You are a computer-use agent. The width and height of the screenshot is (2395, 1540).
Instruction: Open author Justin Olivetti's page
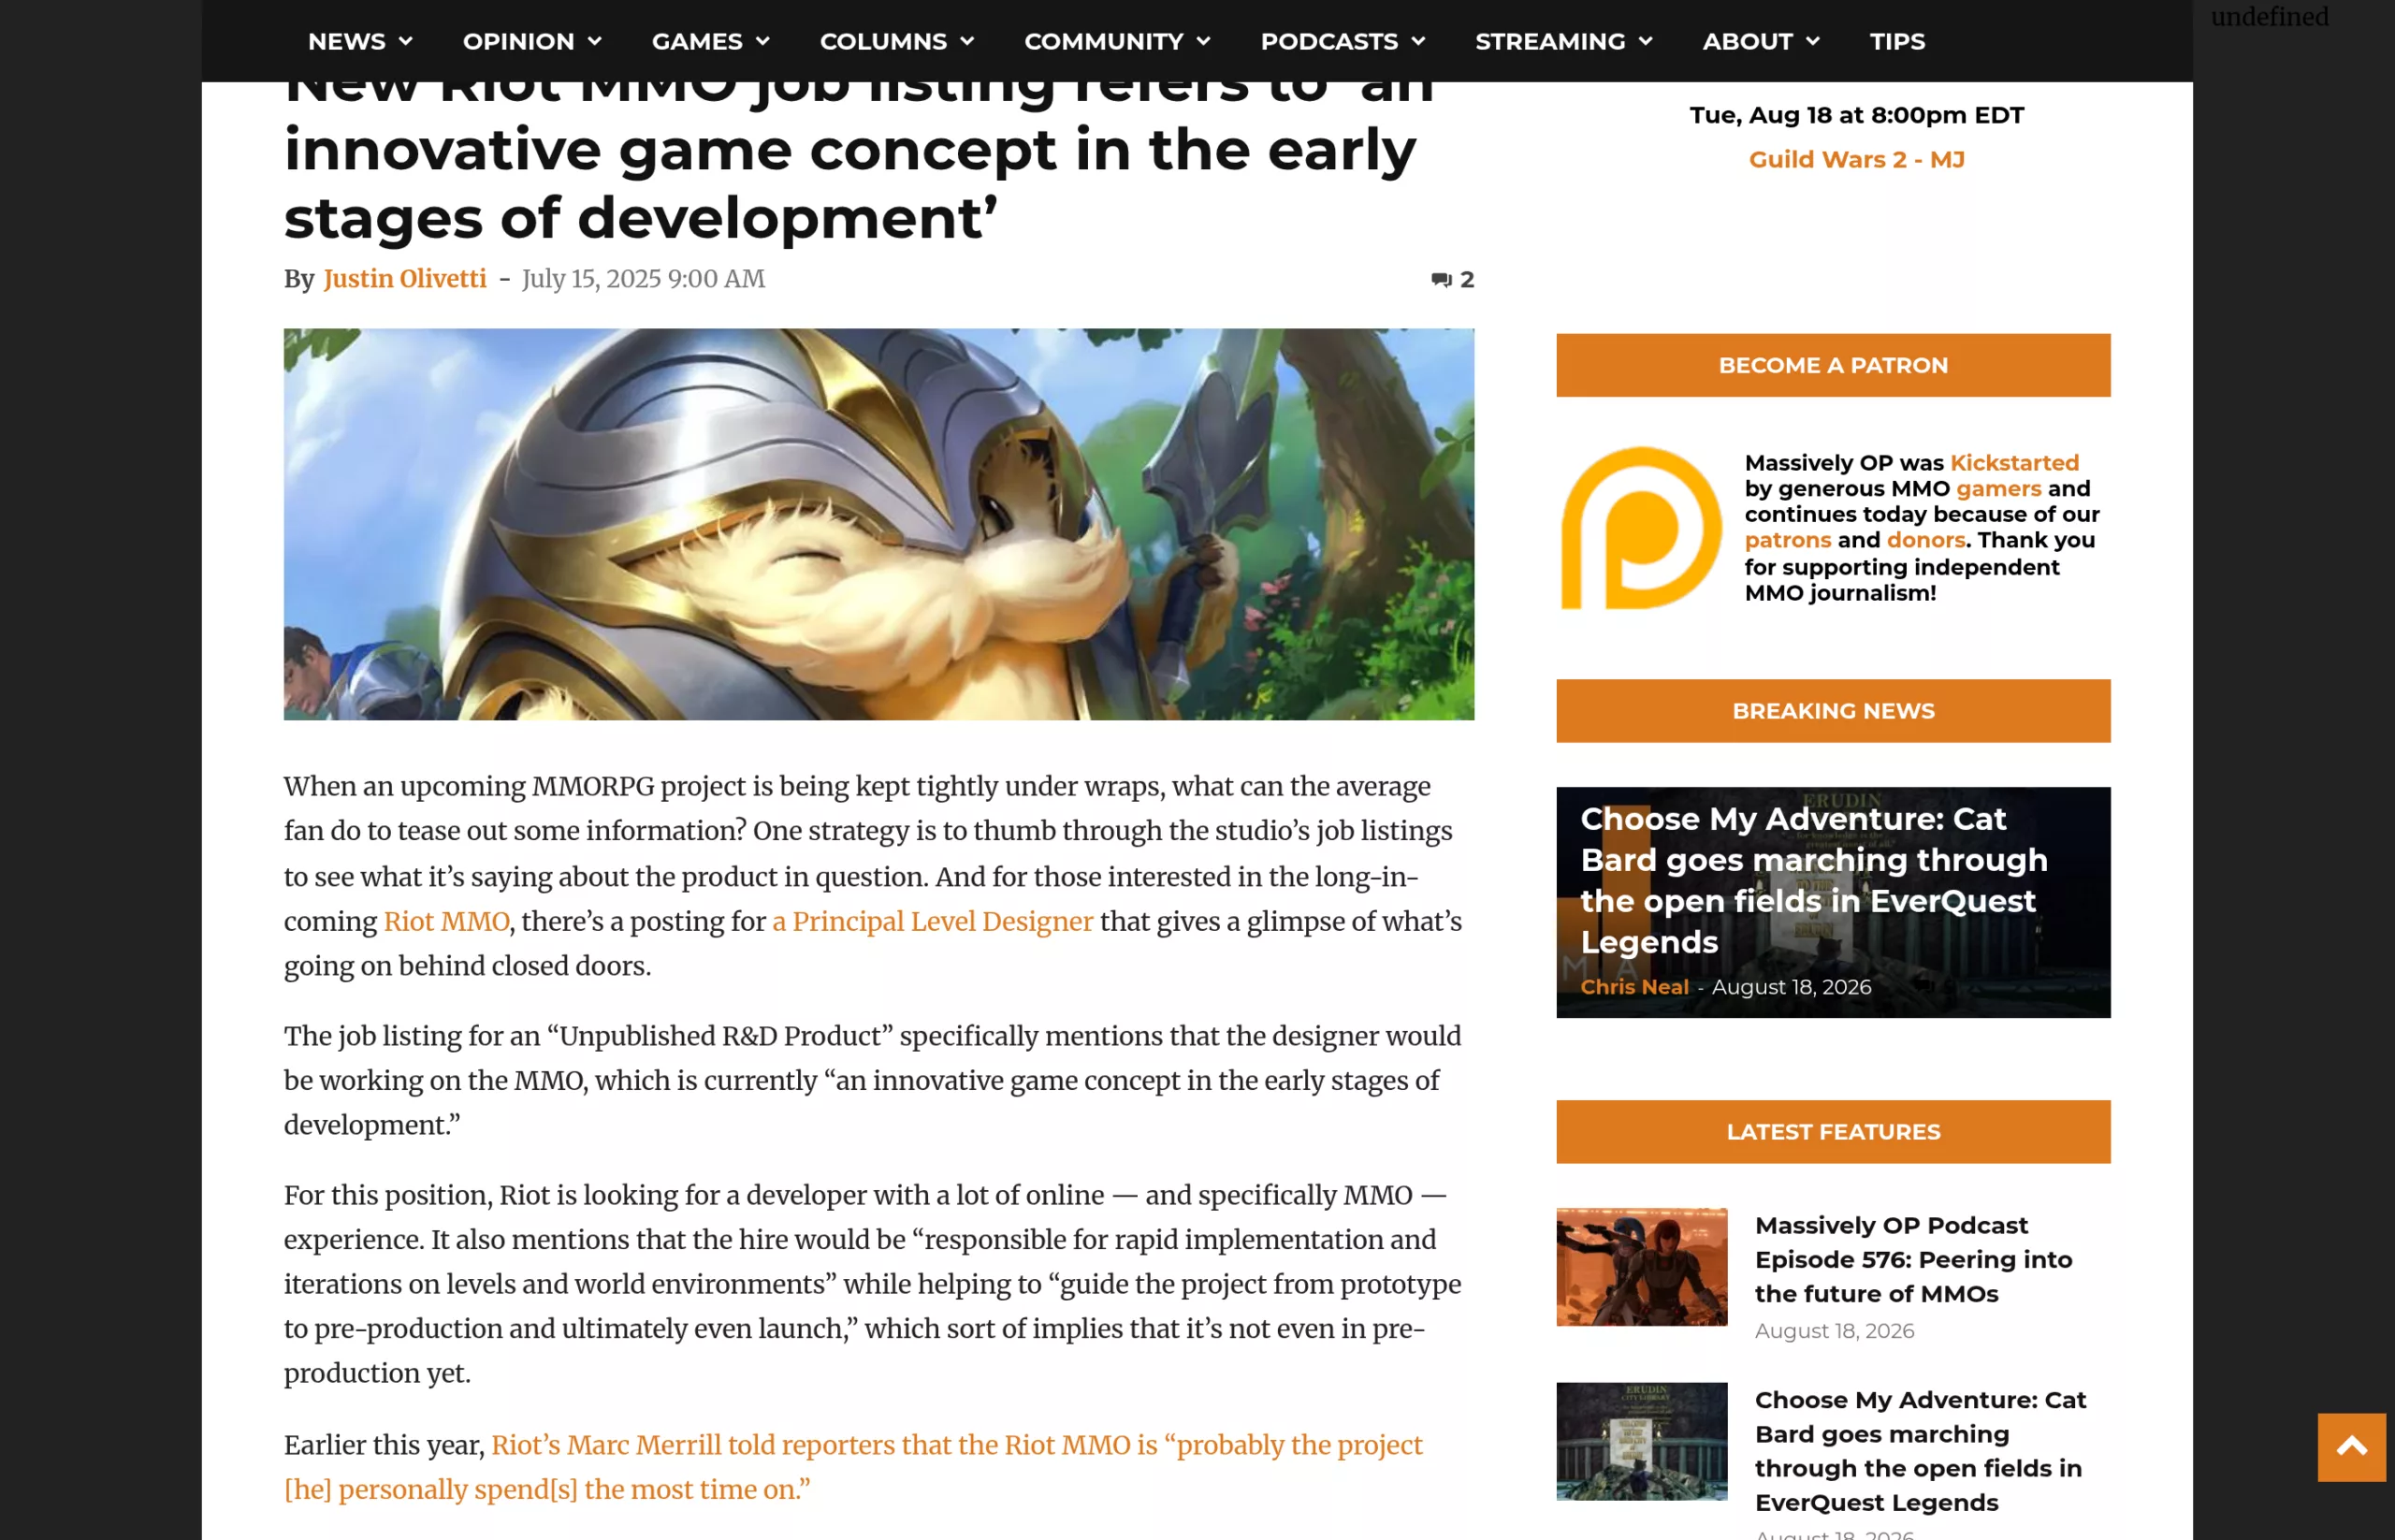tap(404, 279)
